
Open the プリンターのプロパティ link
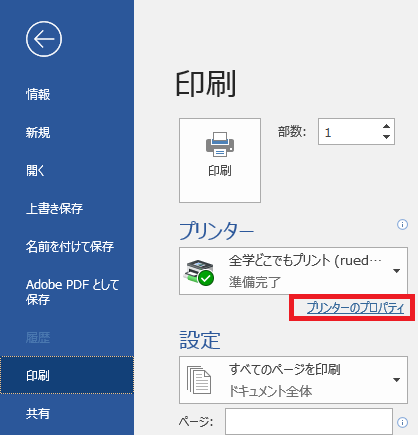[355, 308]
